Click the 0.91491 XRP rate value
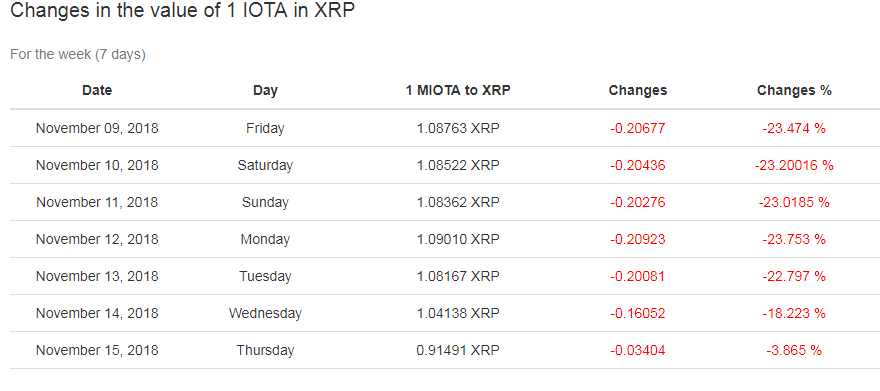The image size is (880, 391). [x=458, y=351]
